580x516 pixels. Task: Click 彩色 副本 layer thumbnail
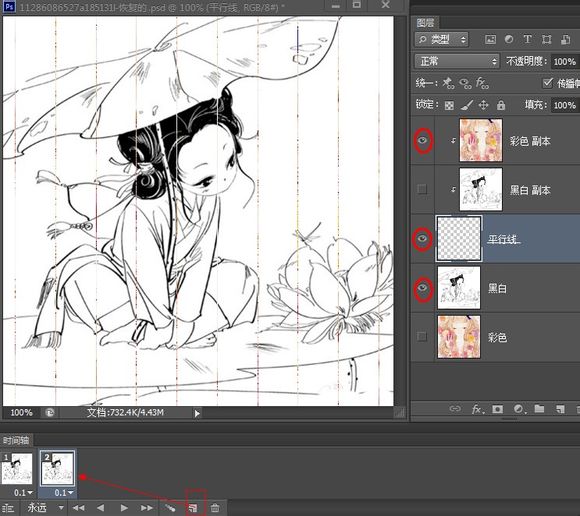coord(481,140)
